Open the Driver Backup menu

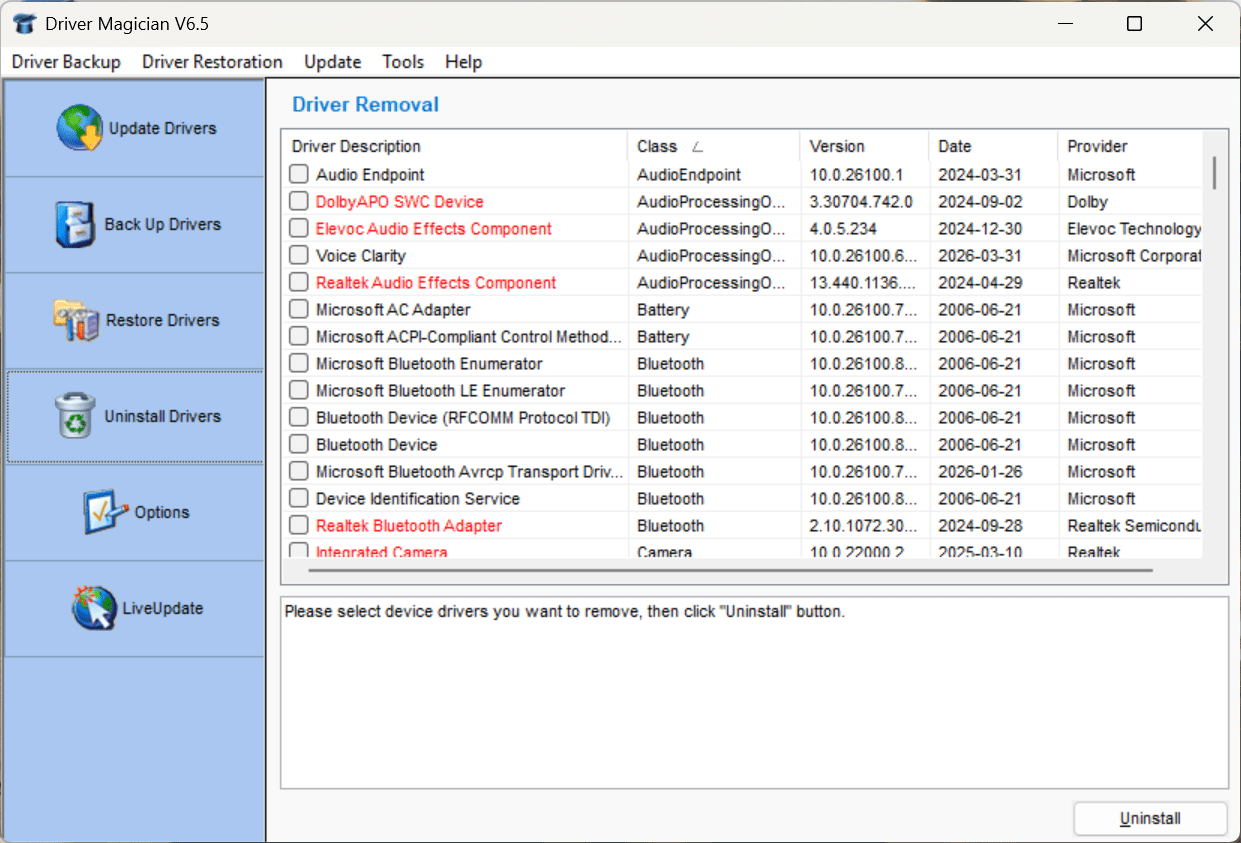66,62
